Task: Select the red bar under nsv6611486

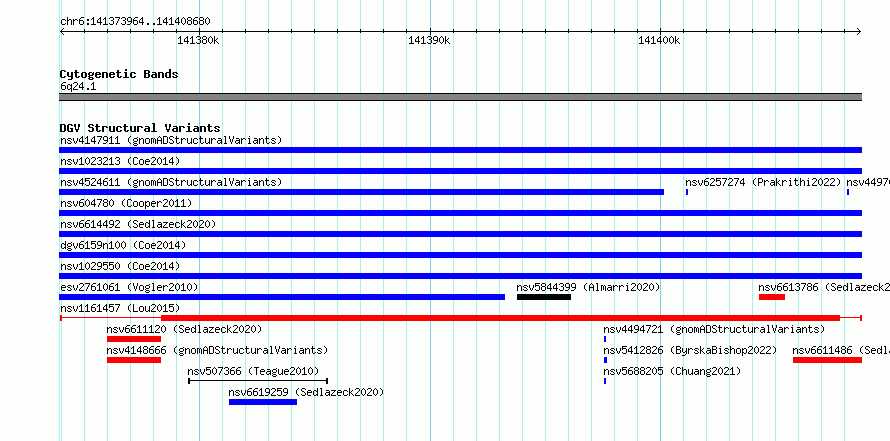Action: (x=828, y=360)
